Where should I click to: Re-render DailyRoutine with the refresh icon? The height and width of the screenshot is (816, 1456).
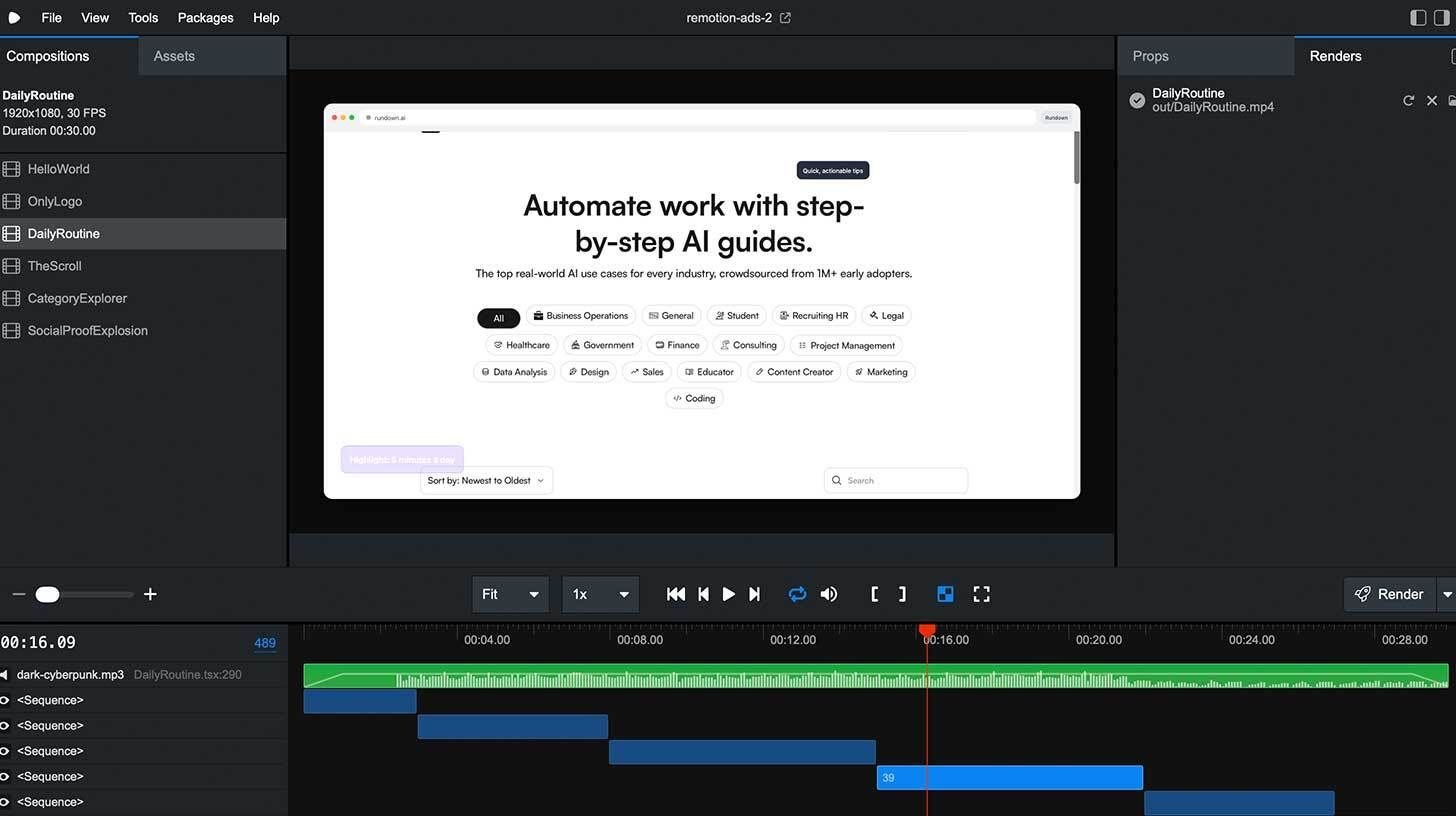[1409, 100]
